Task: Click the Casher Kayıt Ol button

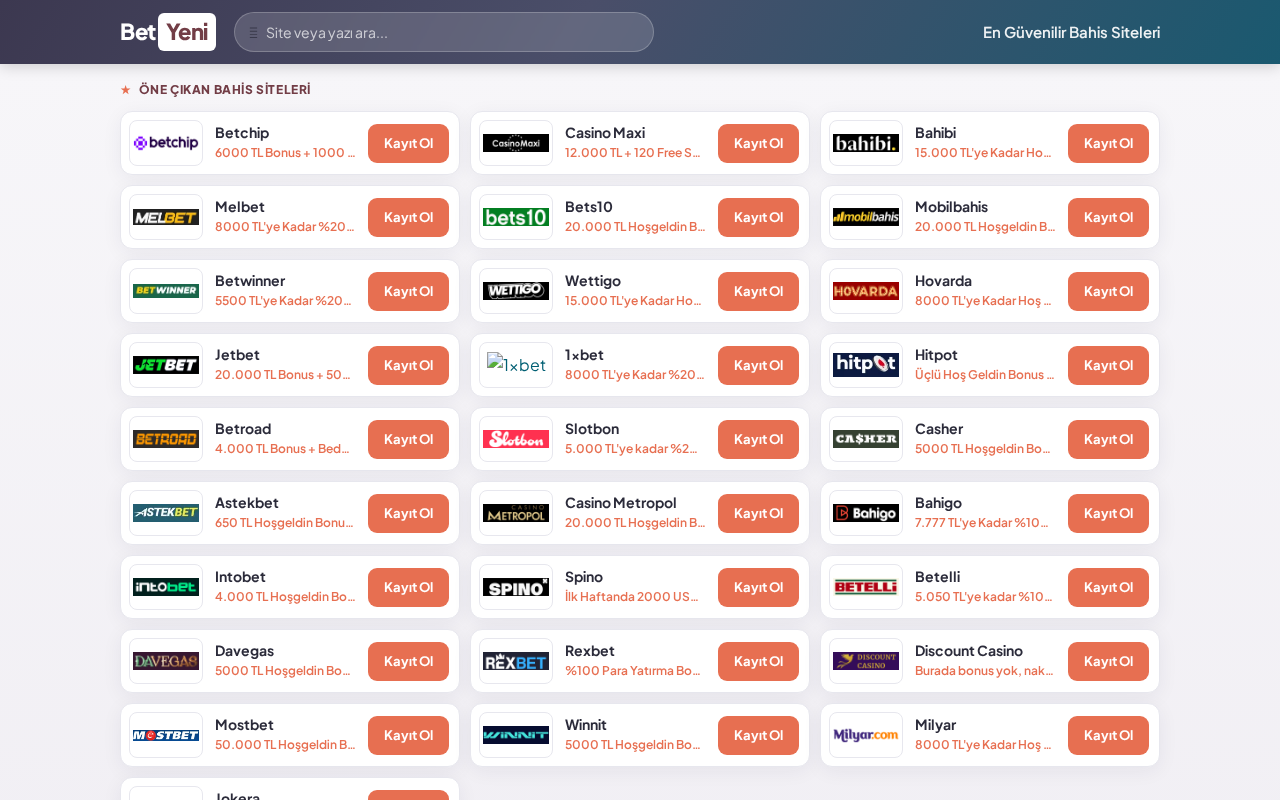Action: pyautogui.click(x=1108, y=439)
